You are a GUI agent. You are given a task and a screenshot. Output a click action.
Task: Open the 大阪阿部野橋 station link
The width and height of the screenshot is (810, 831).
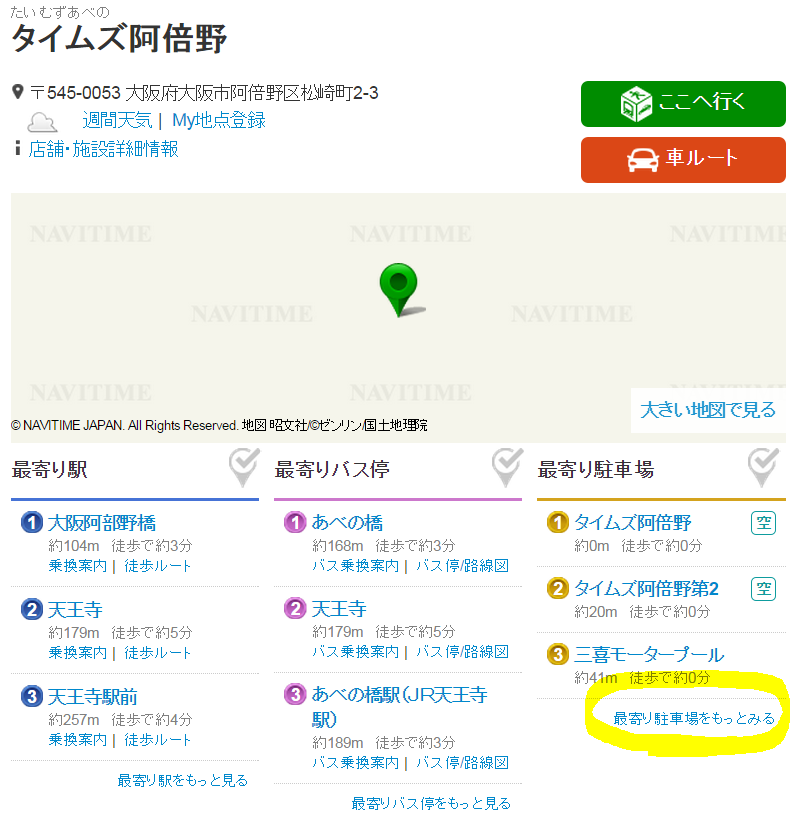(x=102, y=523)
